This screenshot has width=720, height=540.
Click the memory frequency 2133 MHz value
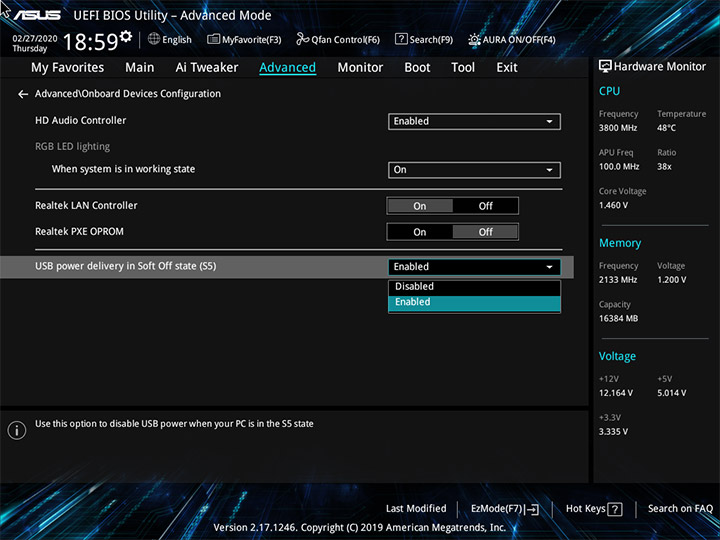tap(618, 280)
